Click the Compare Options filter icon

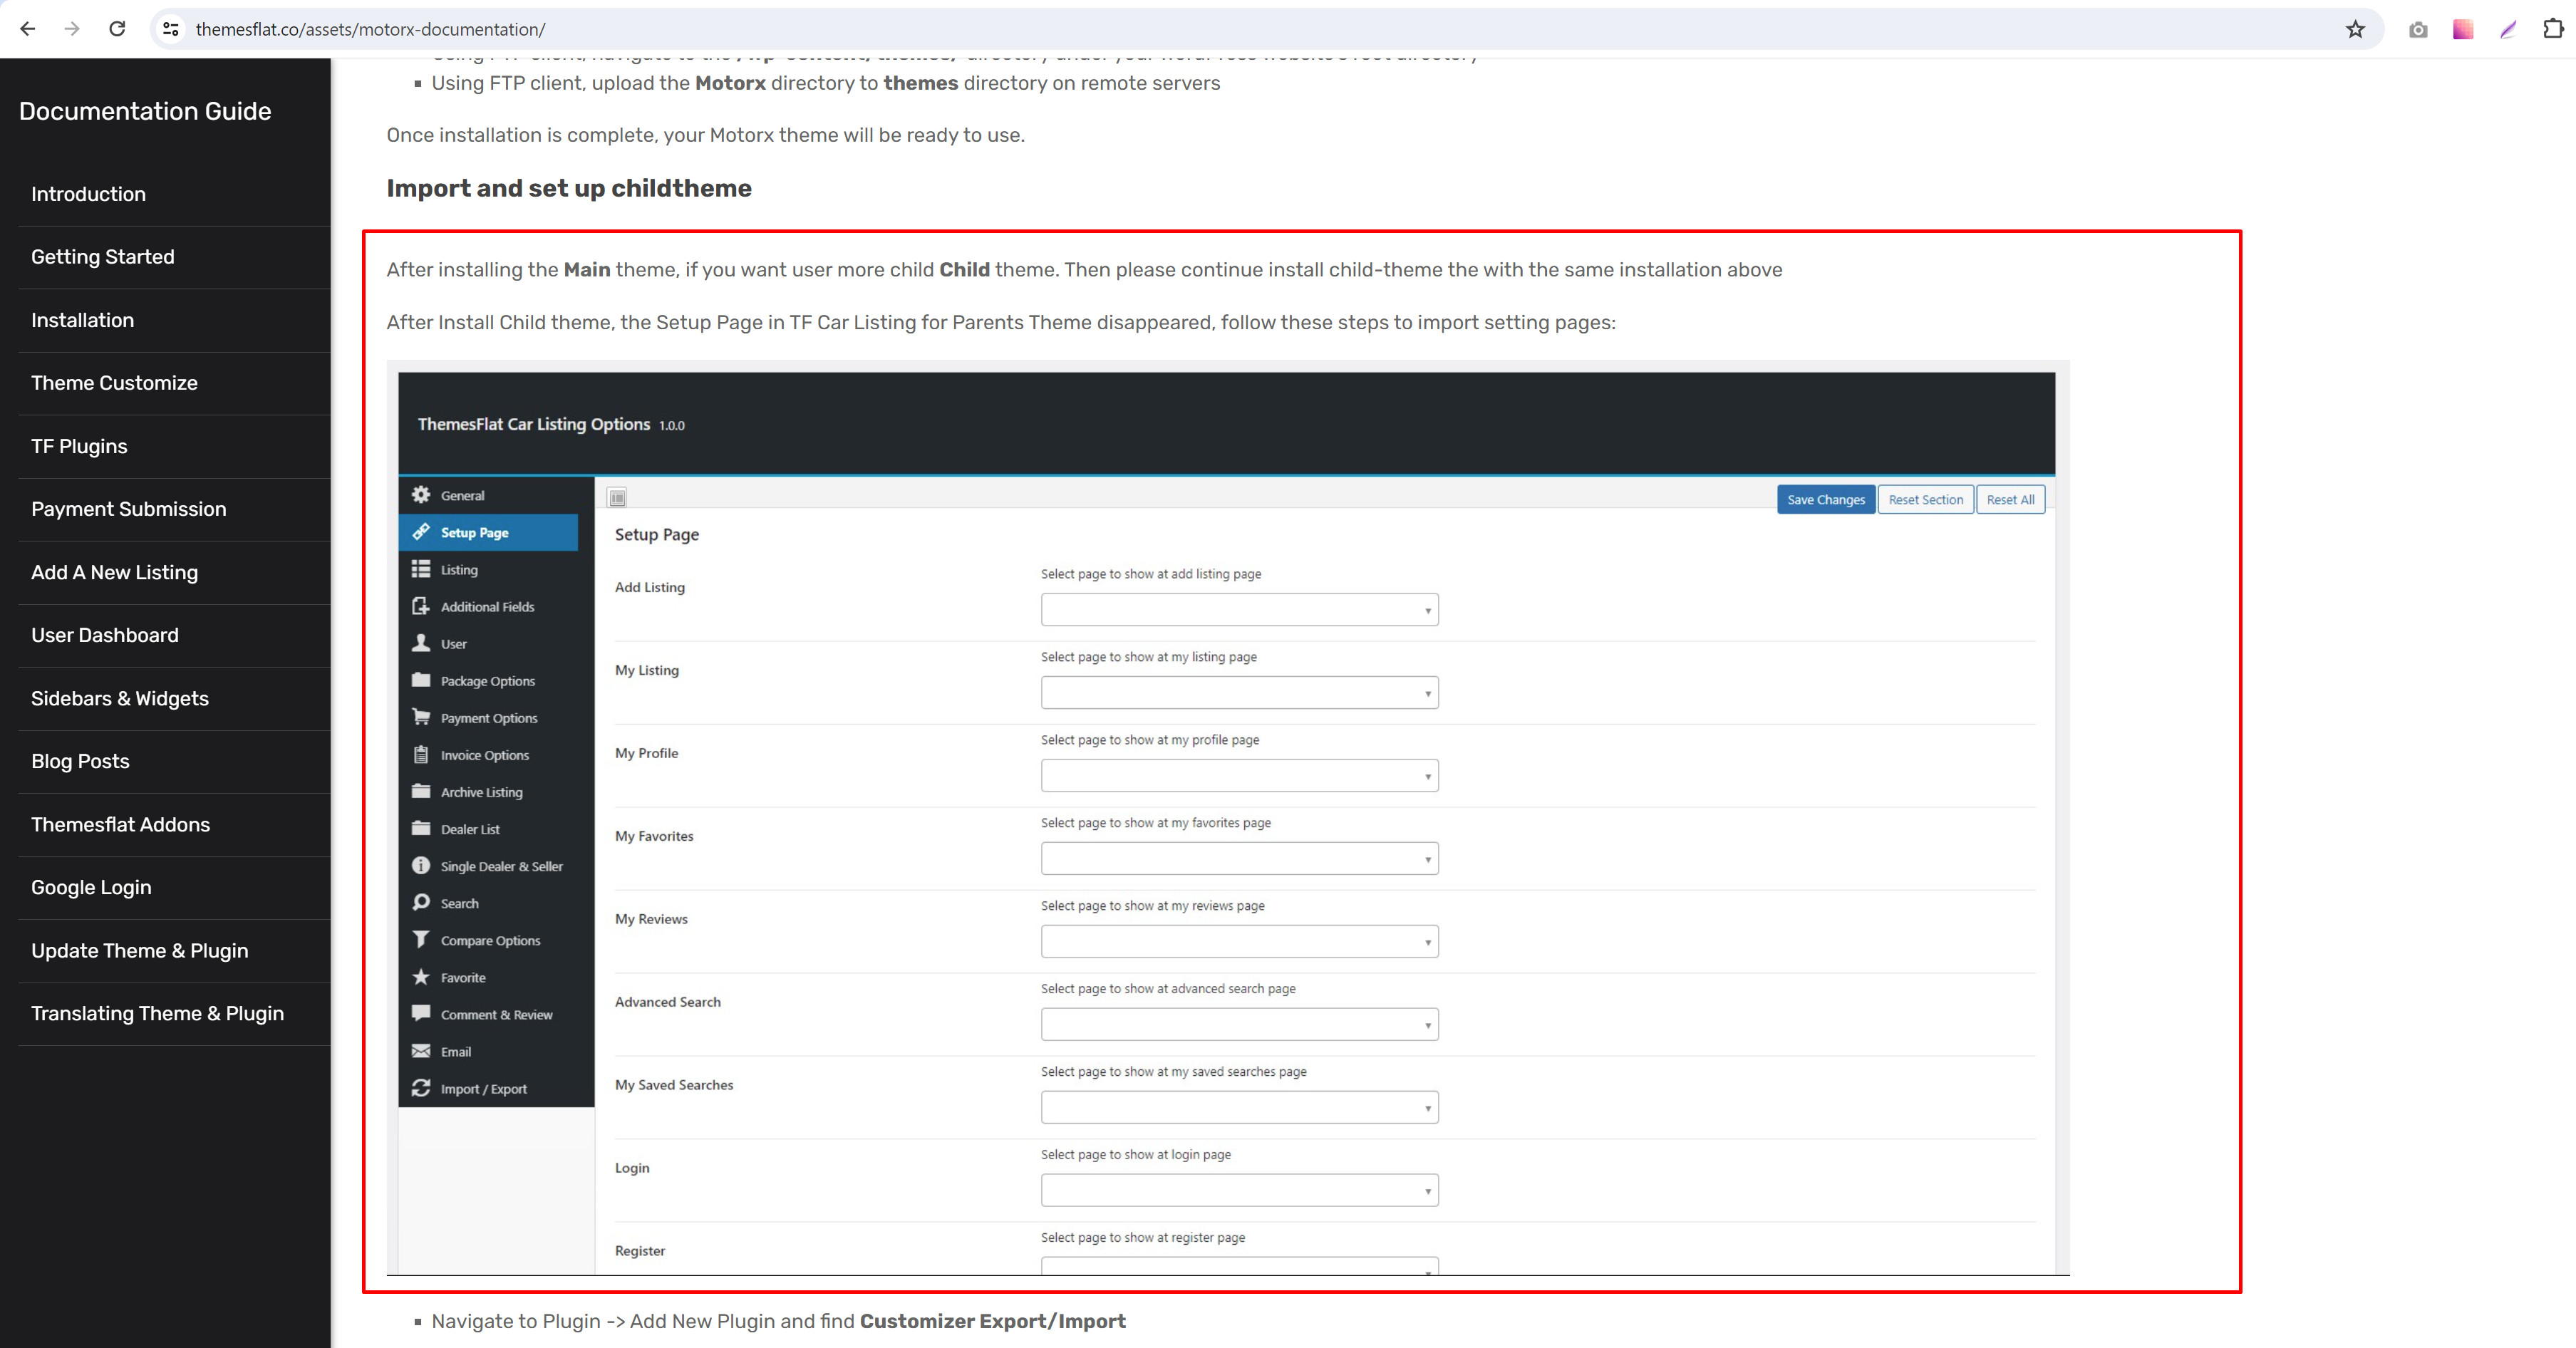tap(421, 939)
